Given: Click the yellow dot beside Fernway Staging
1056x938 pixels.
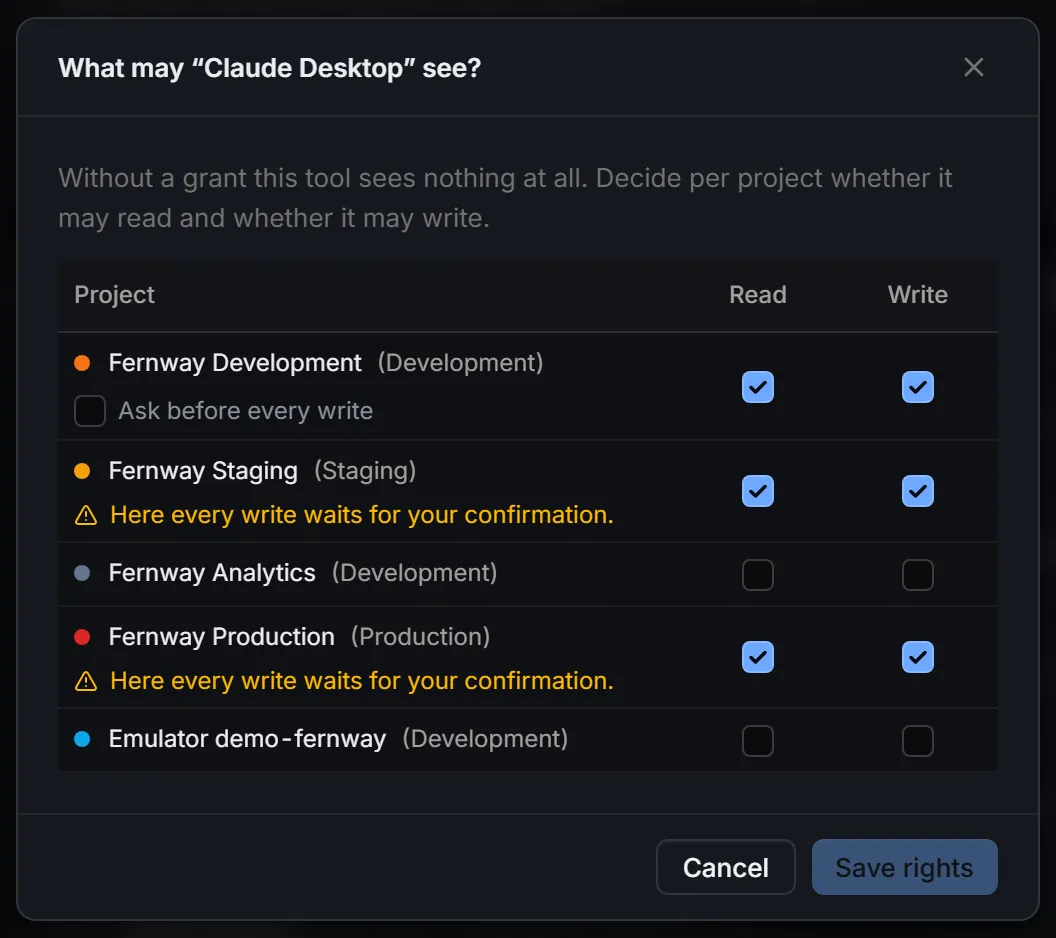Looking at the screenshot, I should (82, 471).
